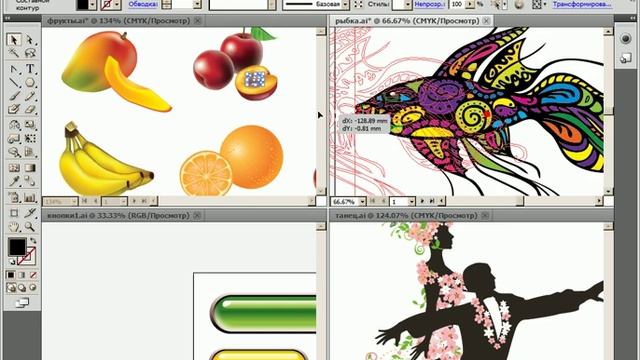Open the Трансформирова... transform link

pyautogui.click(x=582, y=4)
